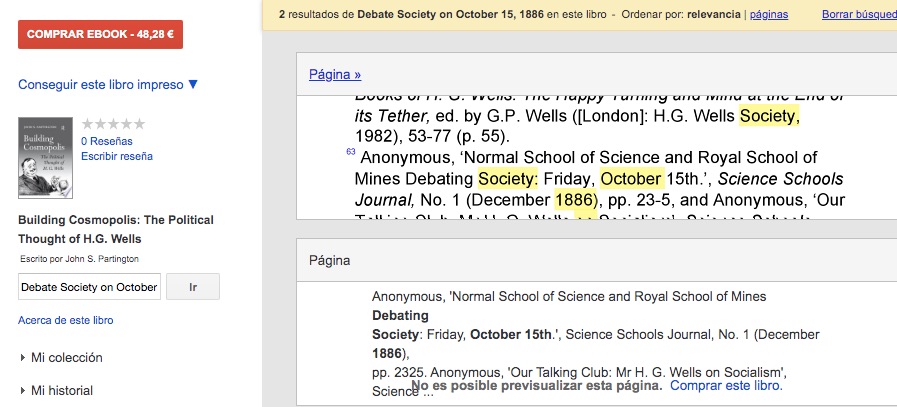
Task: Expand the Mi colección section
Action: click(66, 357)
